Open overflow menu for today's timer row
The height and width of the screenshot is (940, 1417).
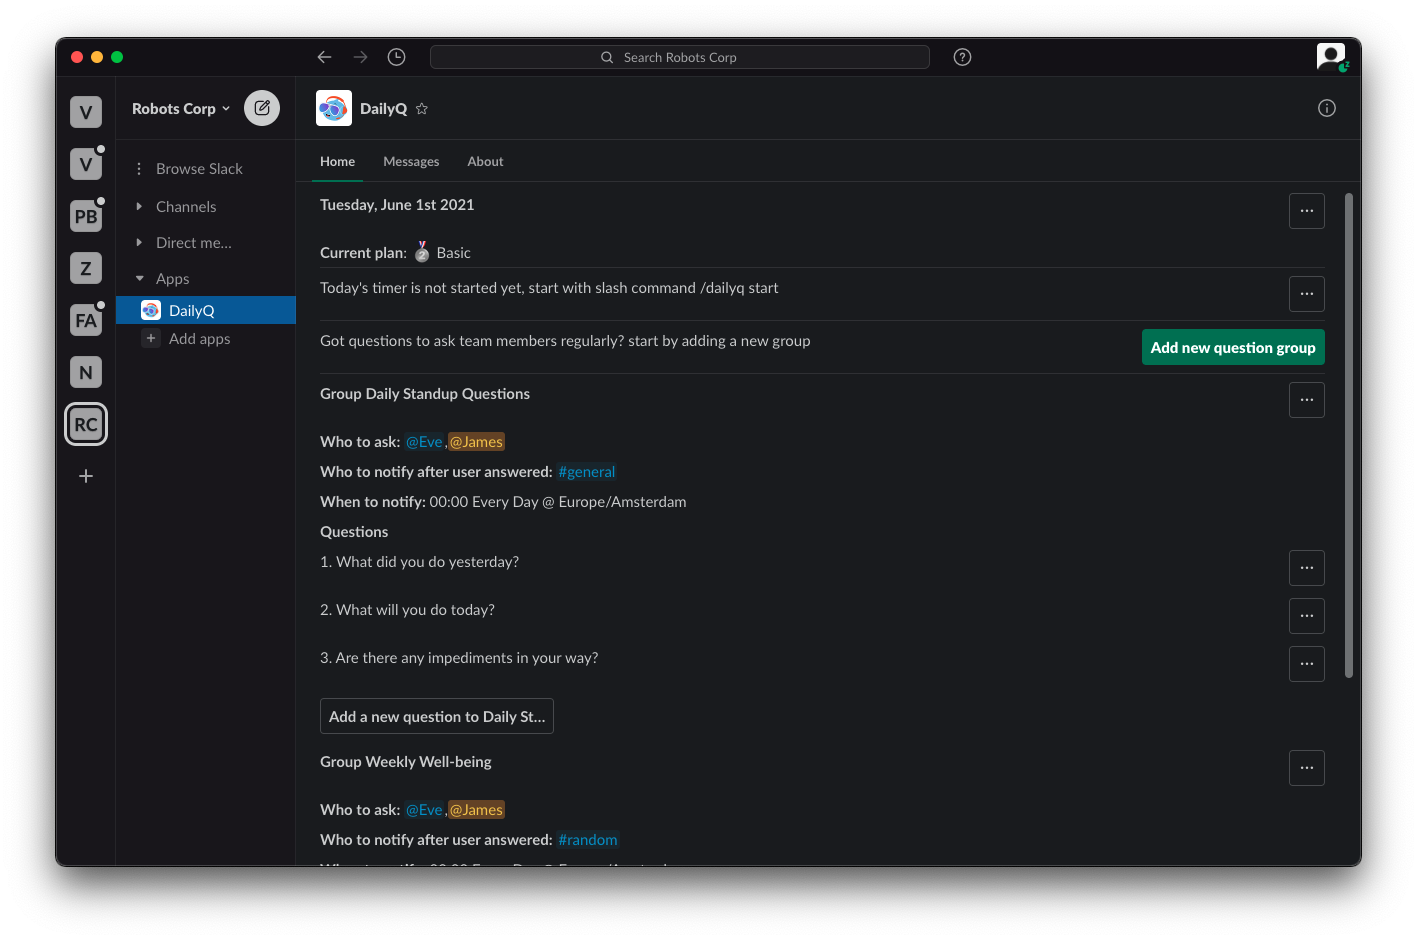[1307, 294]
